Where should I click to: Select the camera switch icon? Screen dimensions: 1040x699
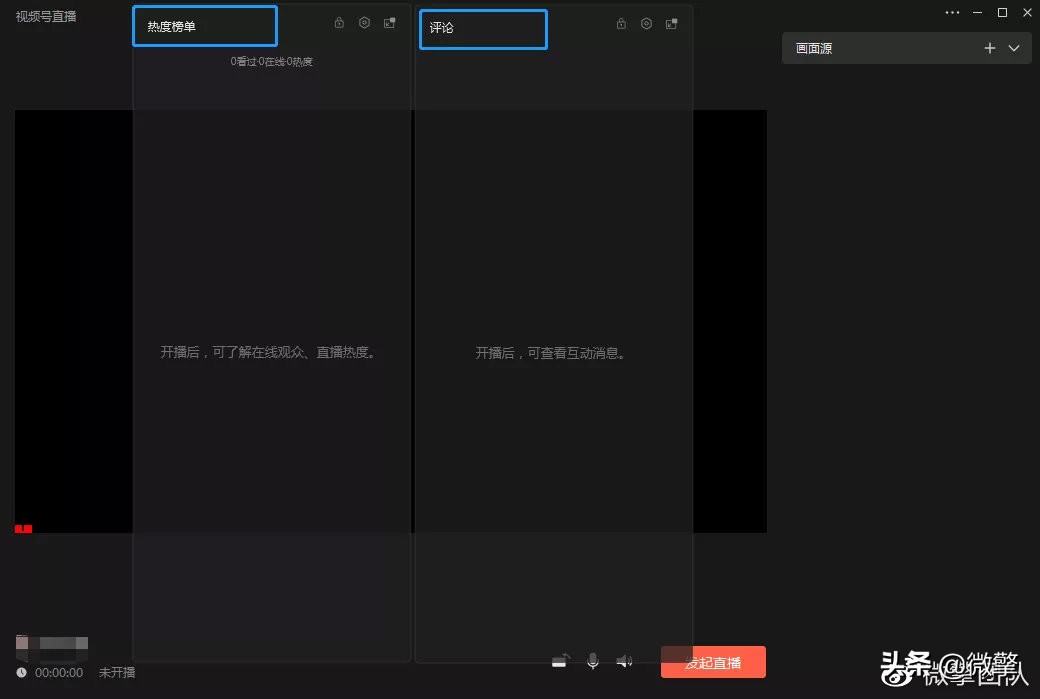pyautogui.click(x=561, y=660)
